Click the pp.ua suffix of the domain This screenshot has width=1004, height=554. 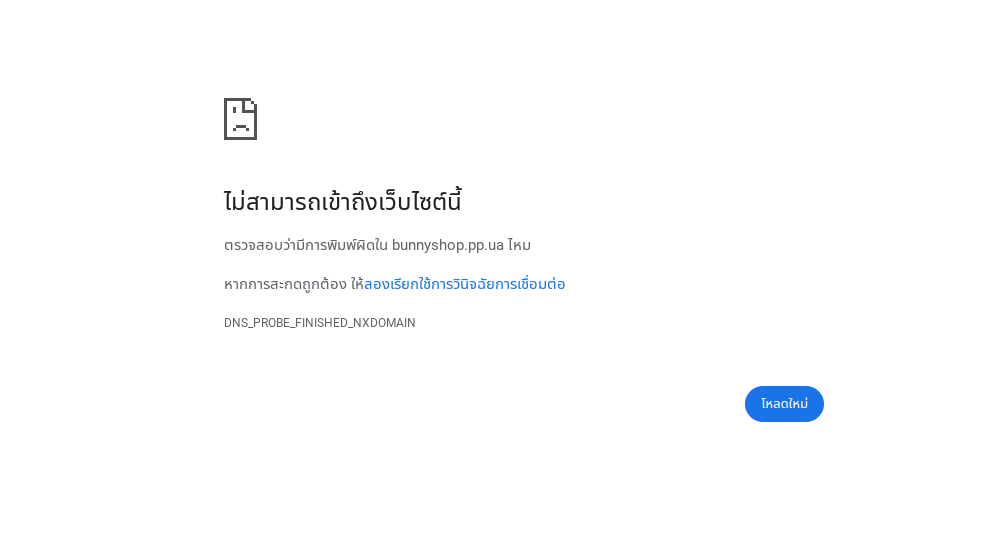click(485, 246)
